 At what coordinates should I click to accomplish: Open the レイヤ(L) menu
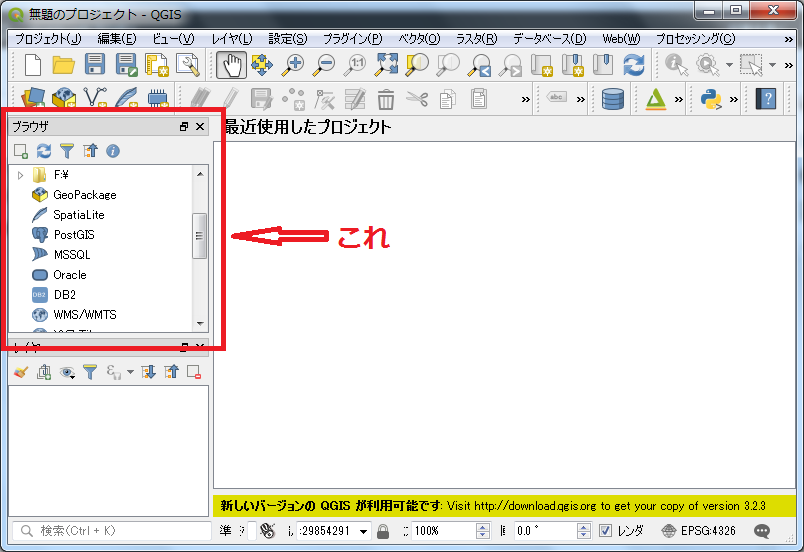pos(232,39)
